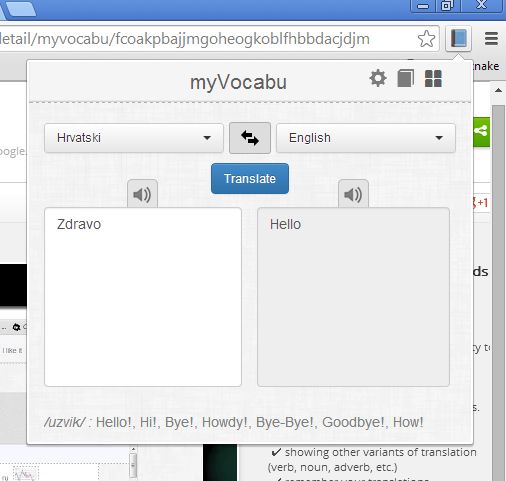Screen dimensions: 506x481
Task: Click "showing other variants of translation" text
Action: coord(380,452)
